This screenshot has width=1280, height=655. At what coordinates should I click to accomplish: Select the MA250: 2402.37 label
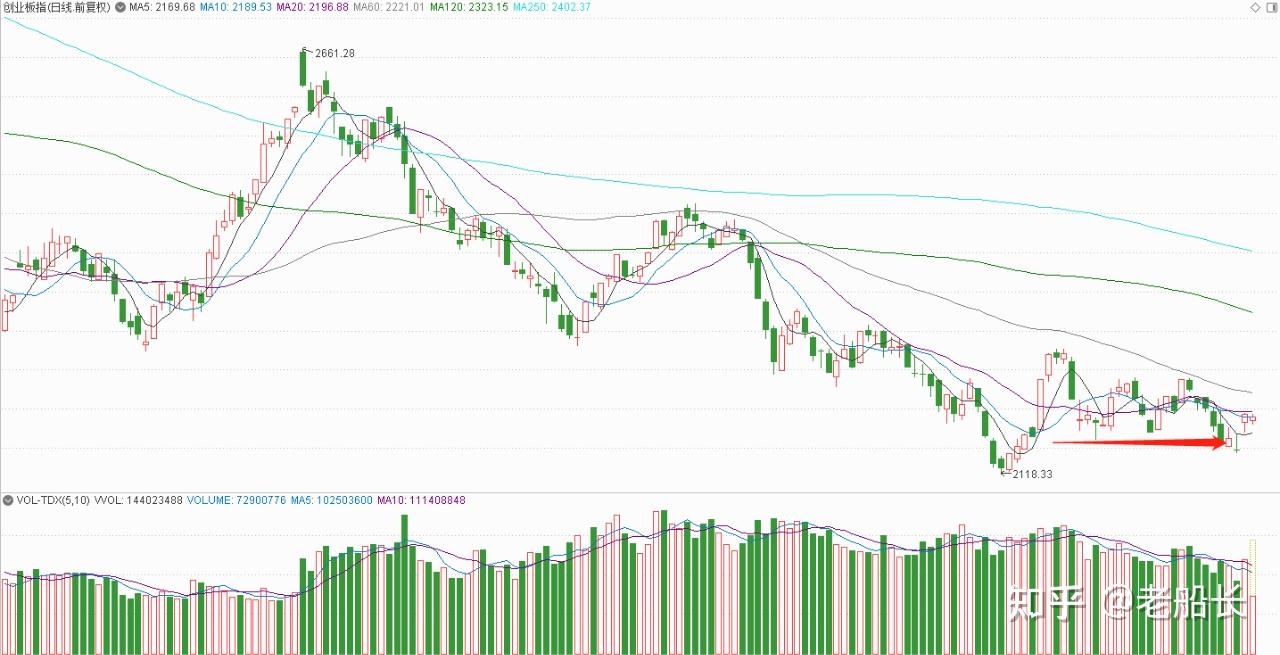pos(552,7)
